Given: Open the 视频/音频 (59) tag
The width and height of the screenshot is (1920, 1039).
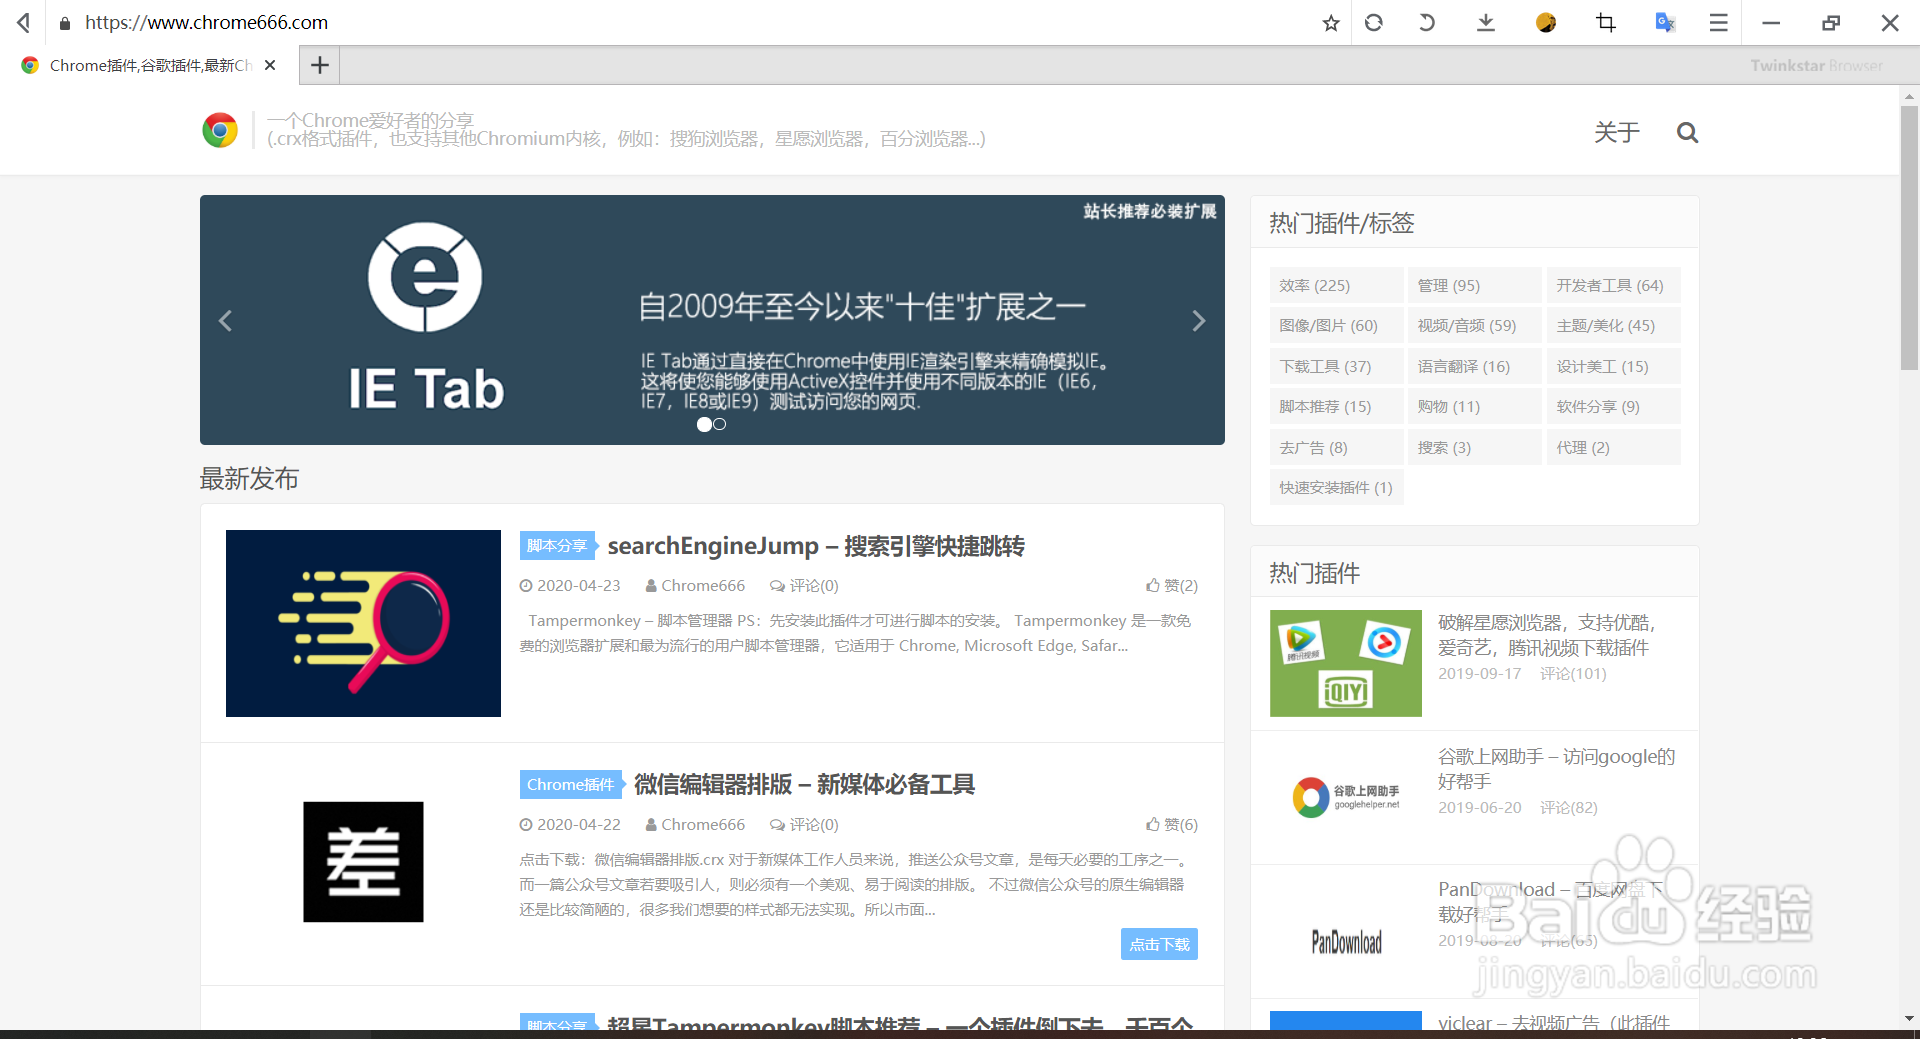Looking at the screenshot, I should 1474,325.
